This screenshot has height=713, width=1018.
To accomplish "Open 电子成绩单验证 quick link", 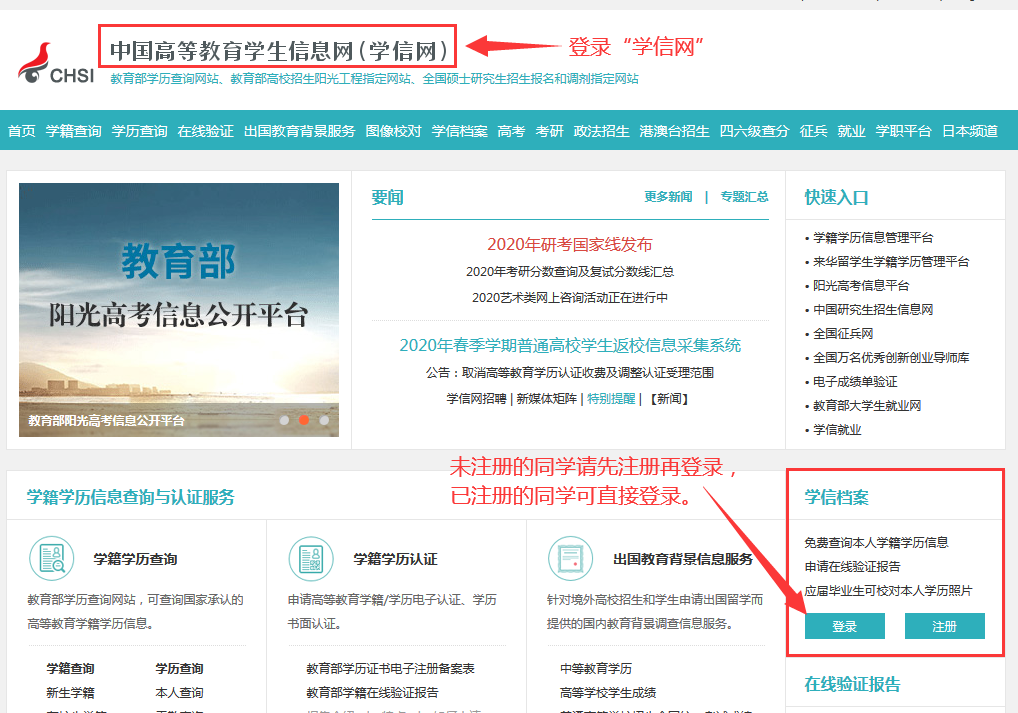I will [855, 382].
